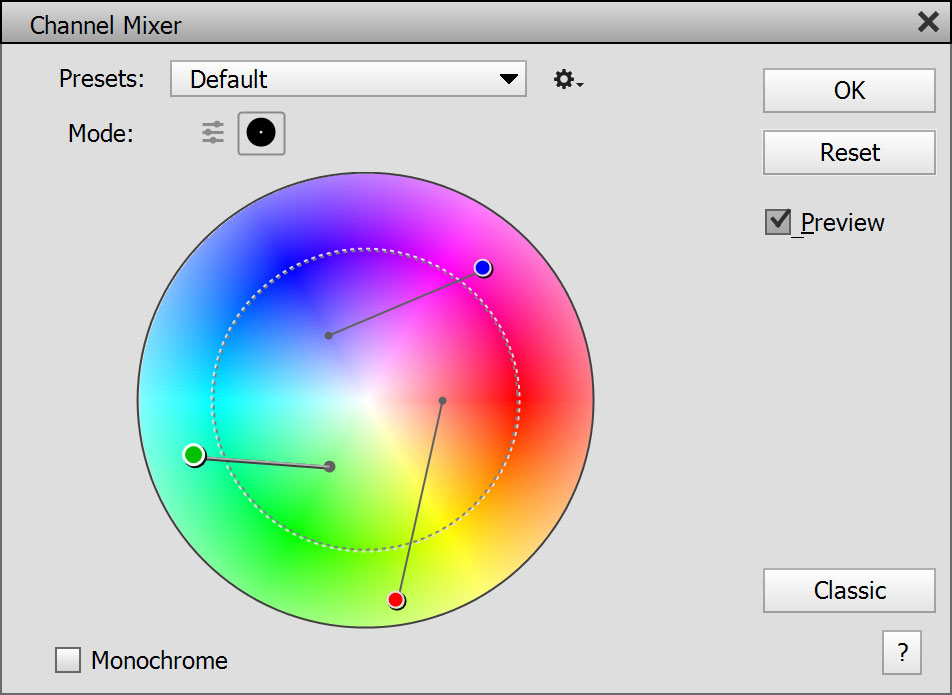
Task: Click the question mark help button
Action: 902,653
